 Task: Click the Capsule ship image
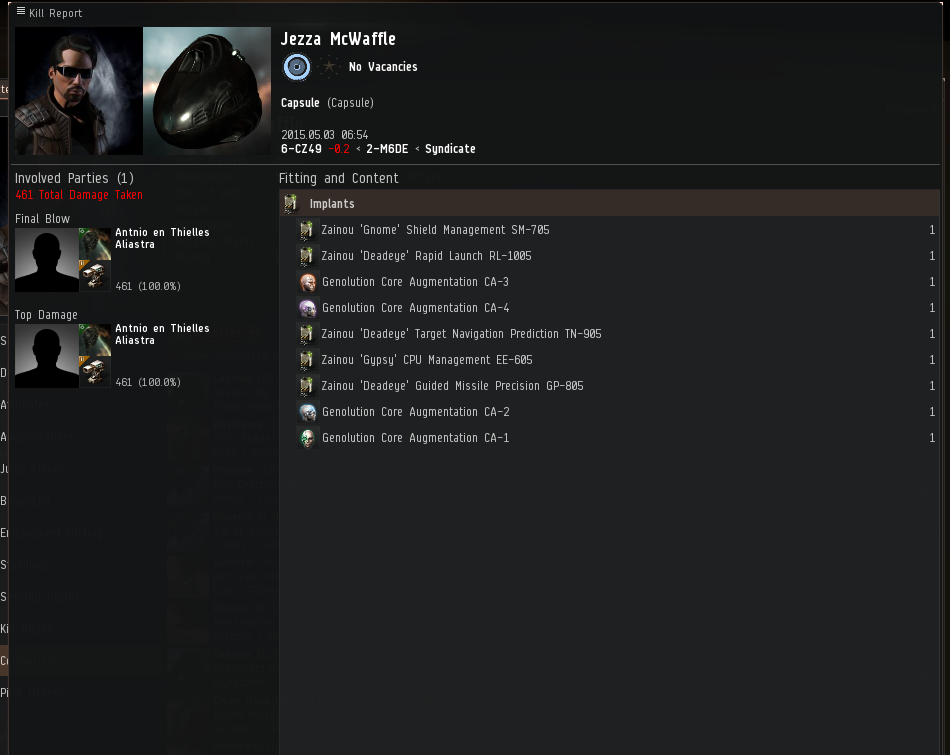point(207,91)
